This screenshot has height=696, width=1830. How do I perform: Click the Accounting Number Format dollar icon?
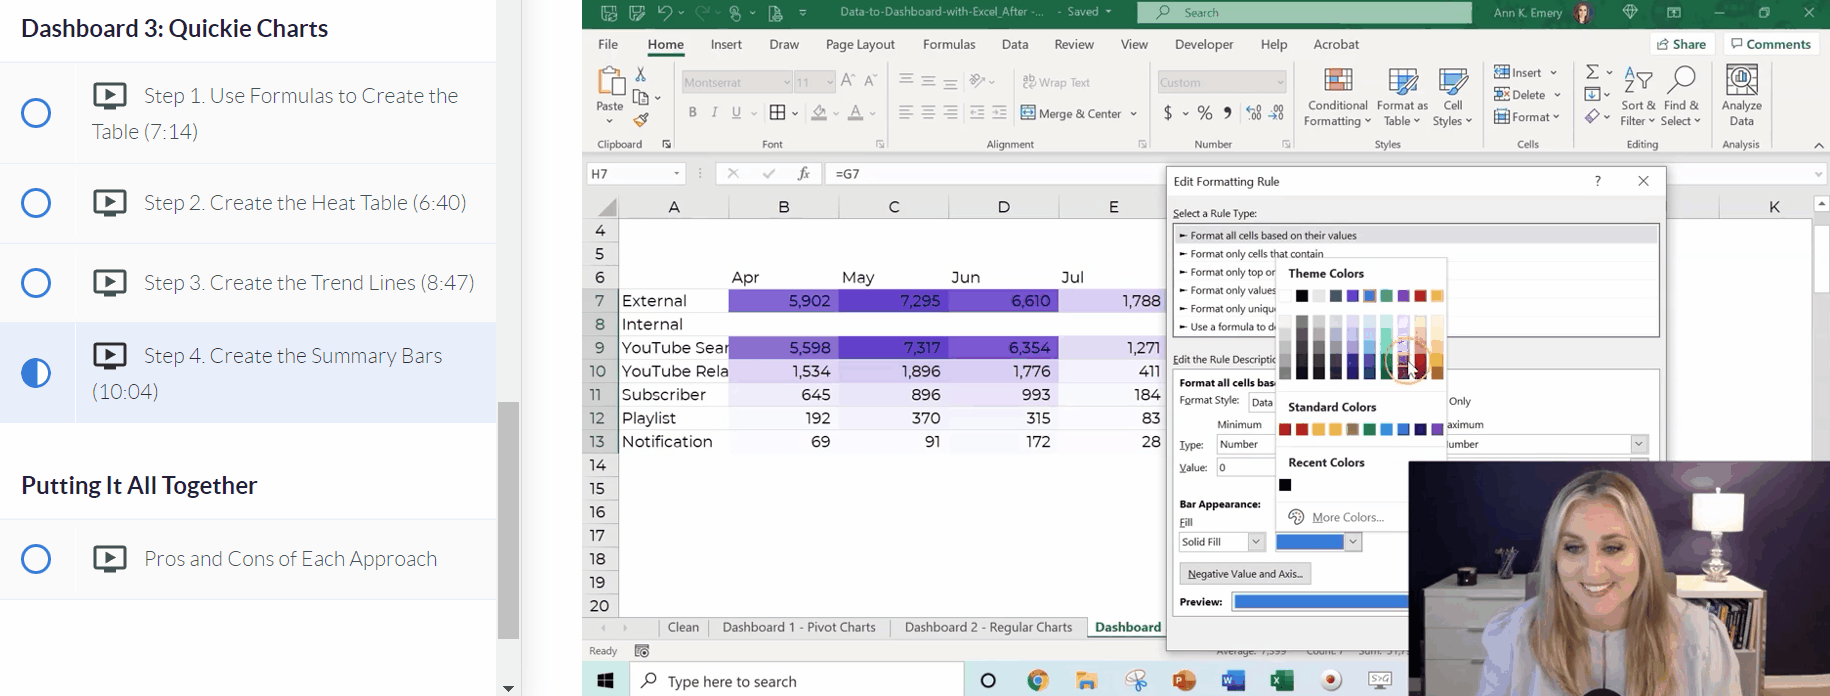tap(1168, 113)
